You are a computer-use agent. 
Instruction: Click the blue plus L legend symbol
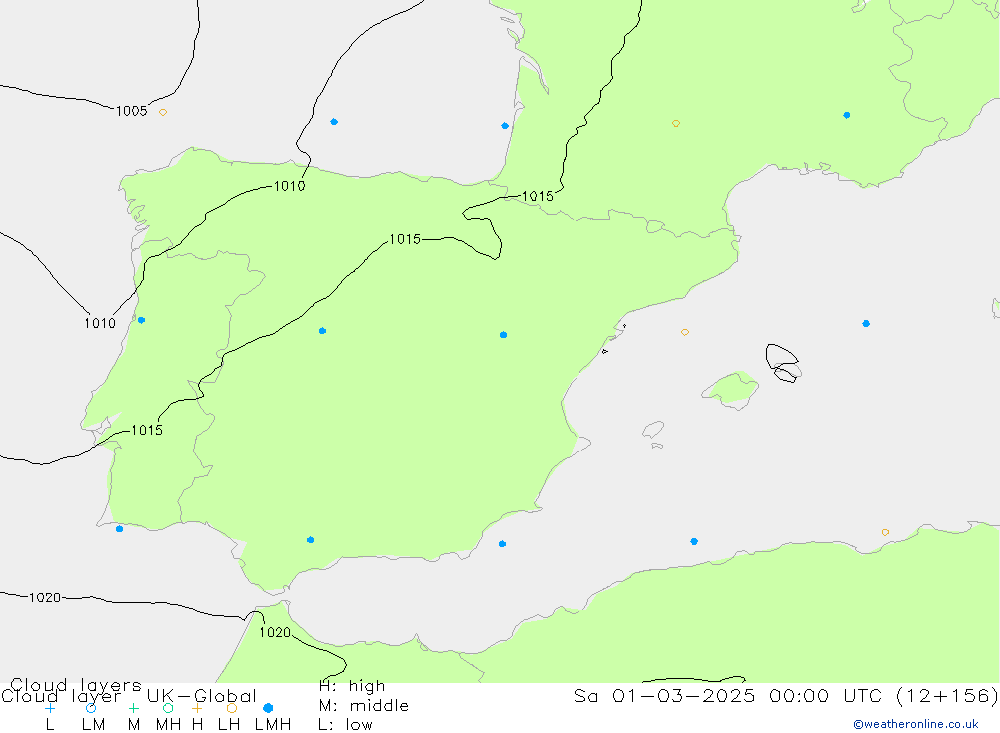pyautogui.click(x=50, y=708)
